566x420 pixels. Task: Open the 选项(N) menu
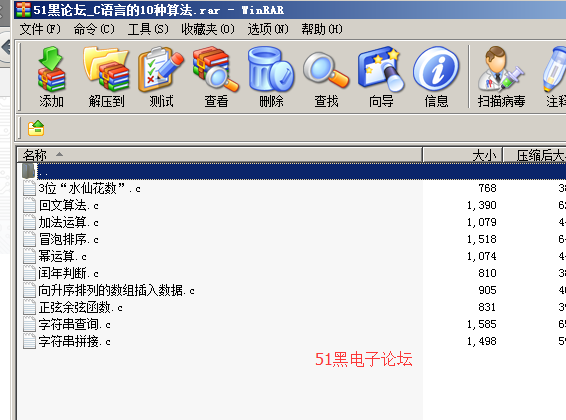tap(268, 29)
